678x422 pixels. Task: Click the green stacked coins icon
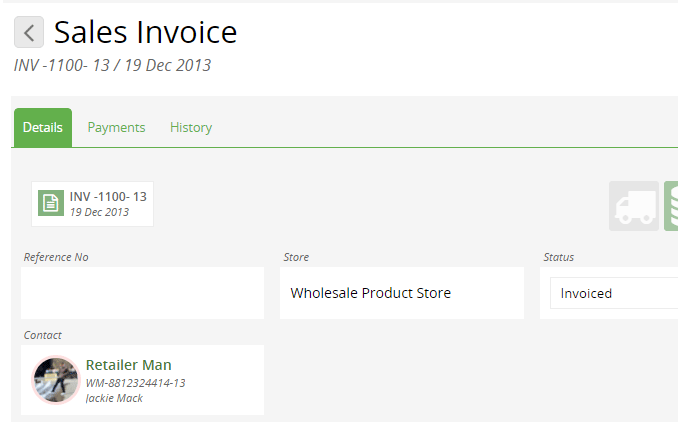tap(671, 206)
